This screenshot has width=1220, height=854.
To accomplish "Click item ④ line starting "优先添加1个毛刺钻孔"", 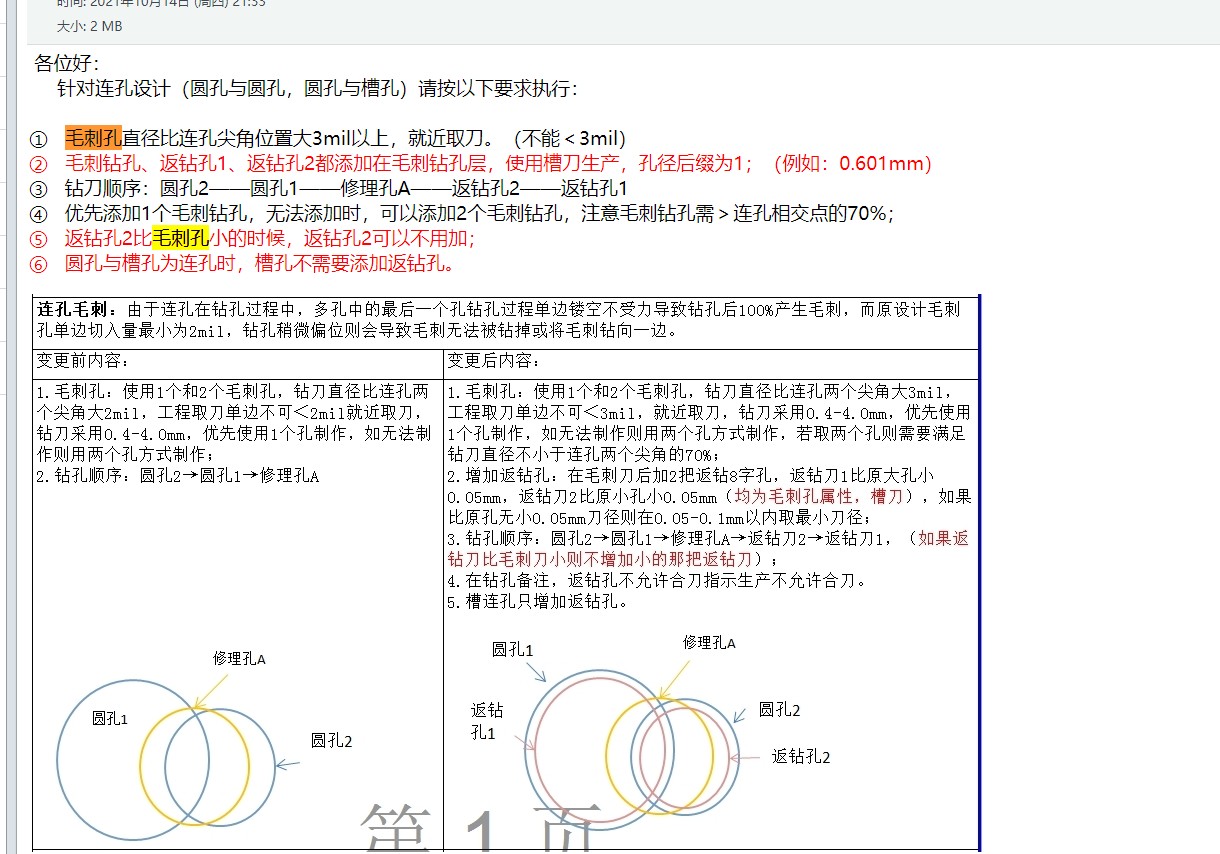I will coord(479,213).
